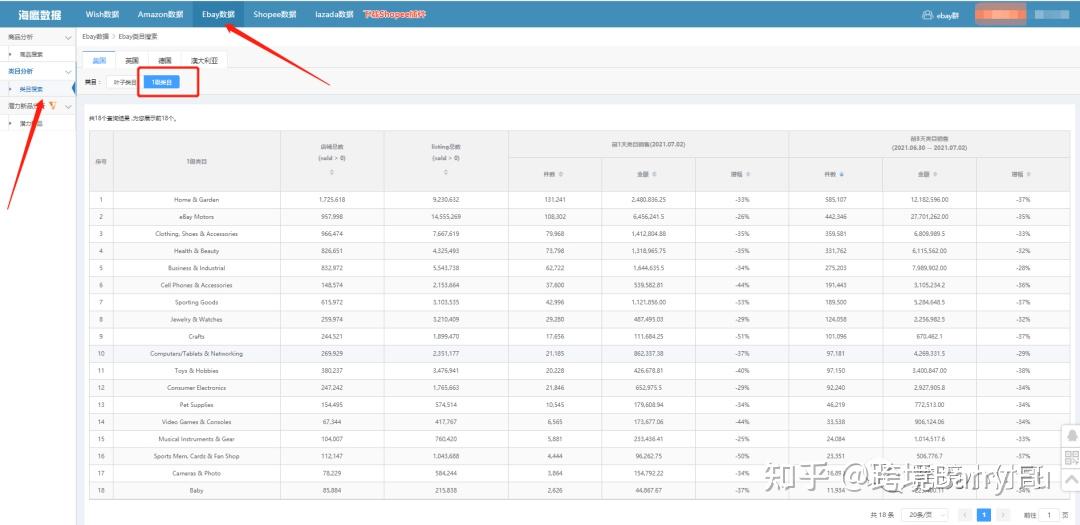The image size is (1080, 525).
Task: Go to next page arrow
Action: pyautogui.click(x=1004, y=515)
